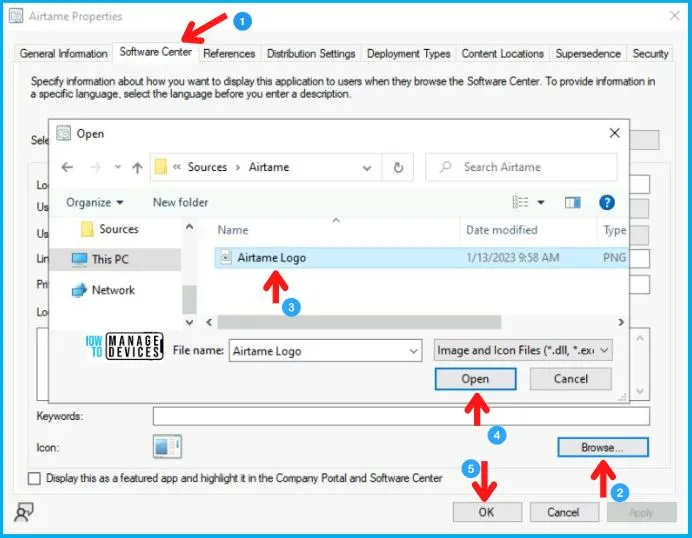Screen dimensions: 692x538
Task: Click file list horizontal scrollbar
Action: (x=359, y=322)
